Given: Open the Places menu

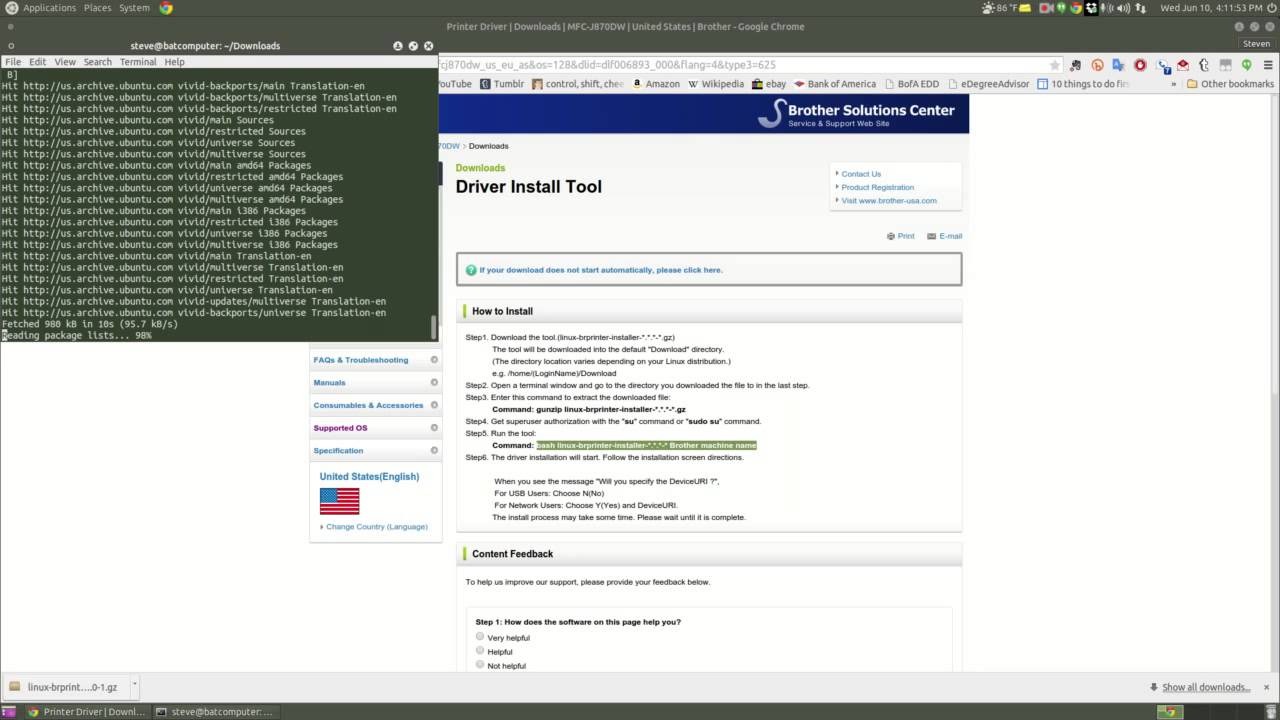Looking at the screenshot, I should coord(98,8).
